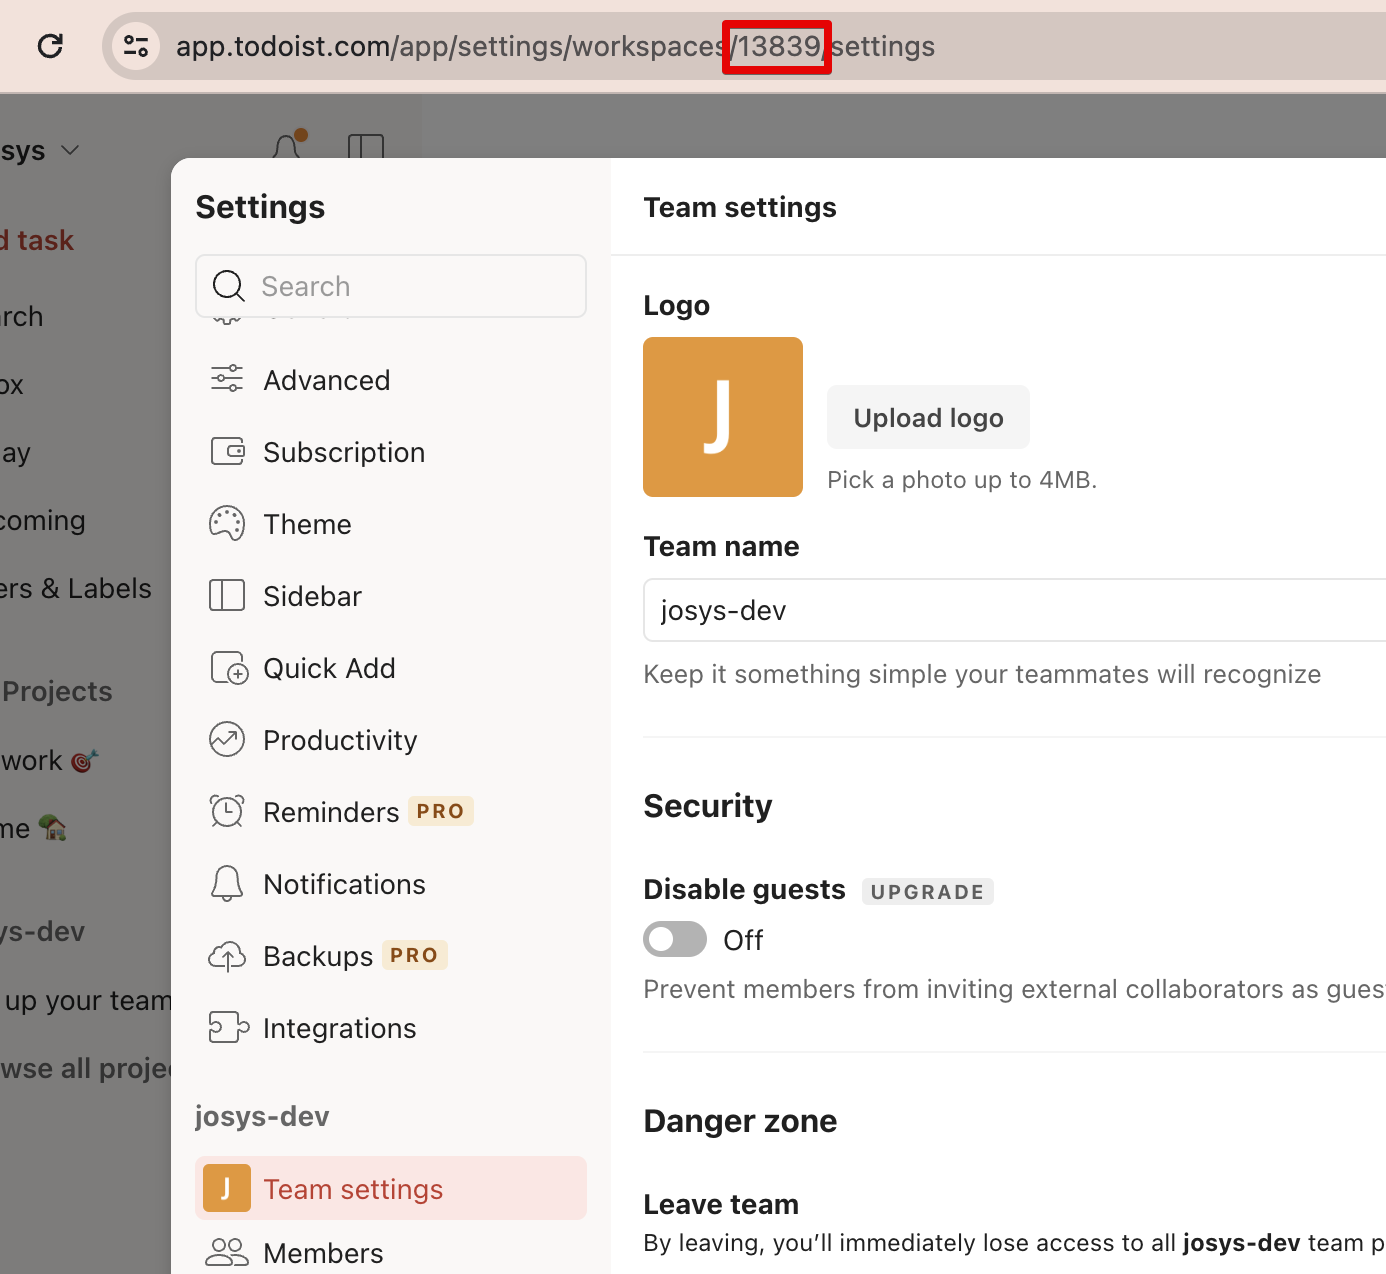Open the Notifications settings

click(344, 884)
